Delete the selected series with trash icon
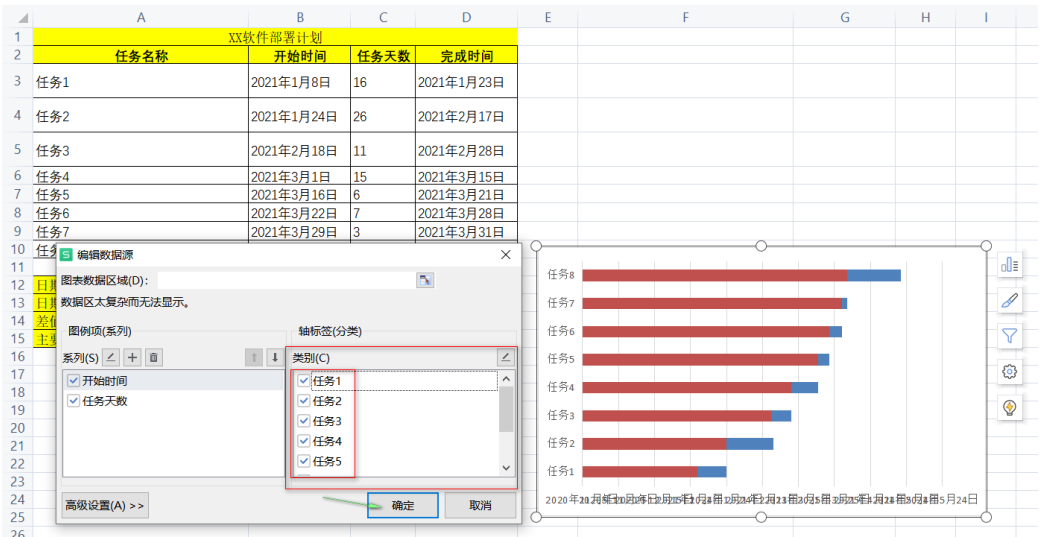Viewport: 1043px width, 537px height. click(x=153, y=357)
